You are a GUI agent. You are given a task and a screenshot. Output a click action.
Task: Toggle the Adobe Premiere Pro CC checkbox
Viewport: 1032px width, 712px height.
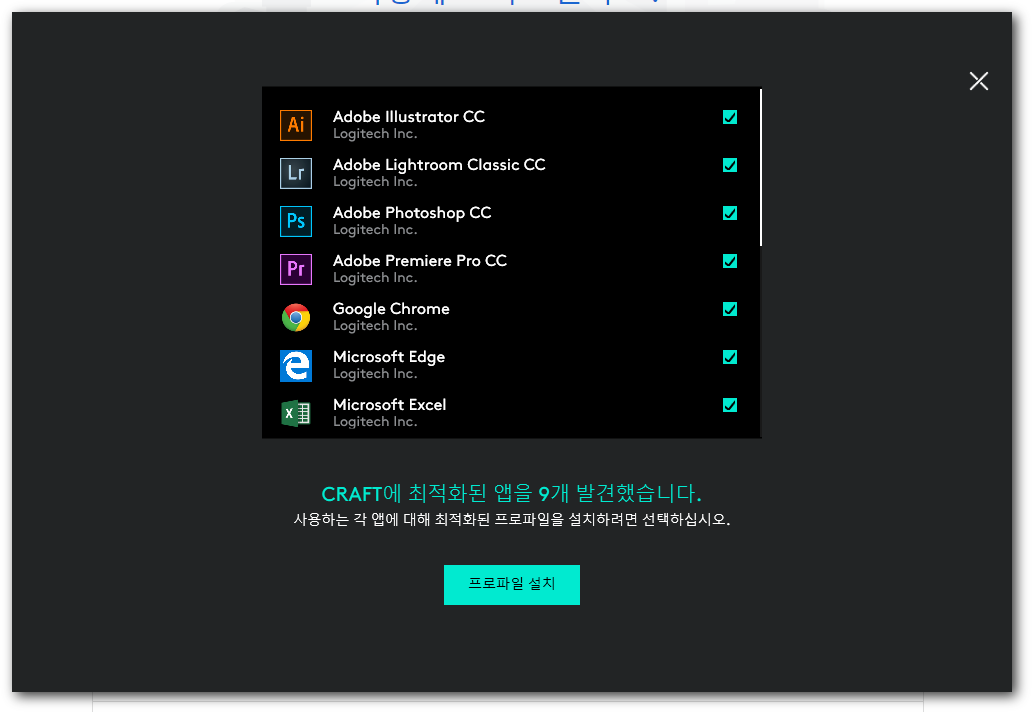coord(729,261)
